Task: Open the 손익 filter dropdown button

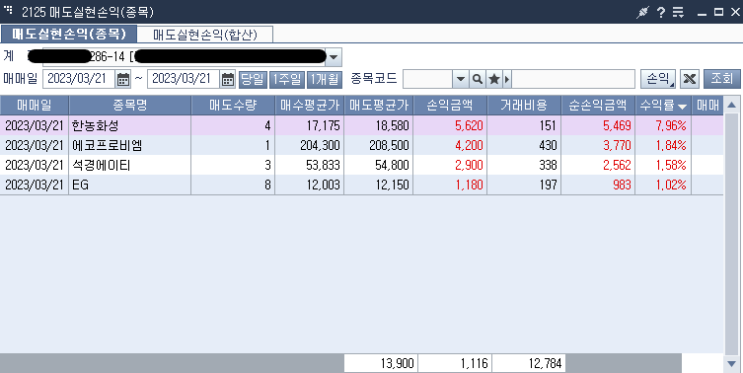Action: [x=659, y=79]
